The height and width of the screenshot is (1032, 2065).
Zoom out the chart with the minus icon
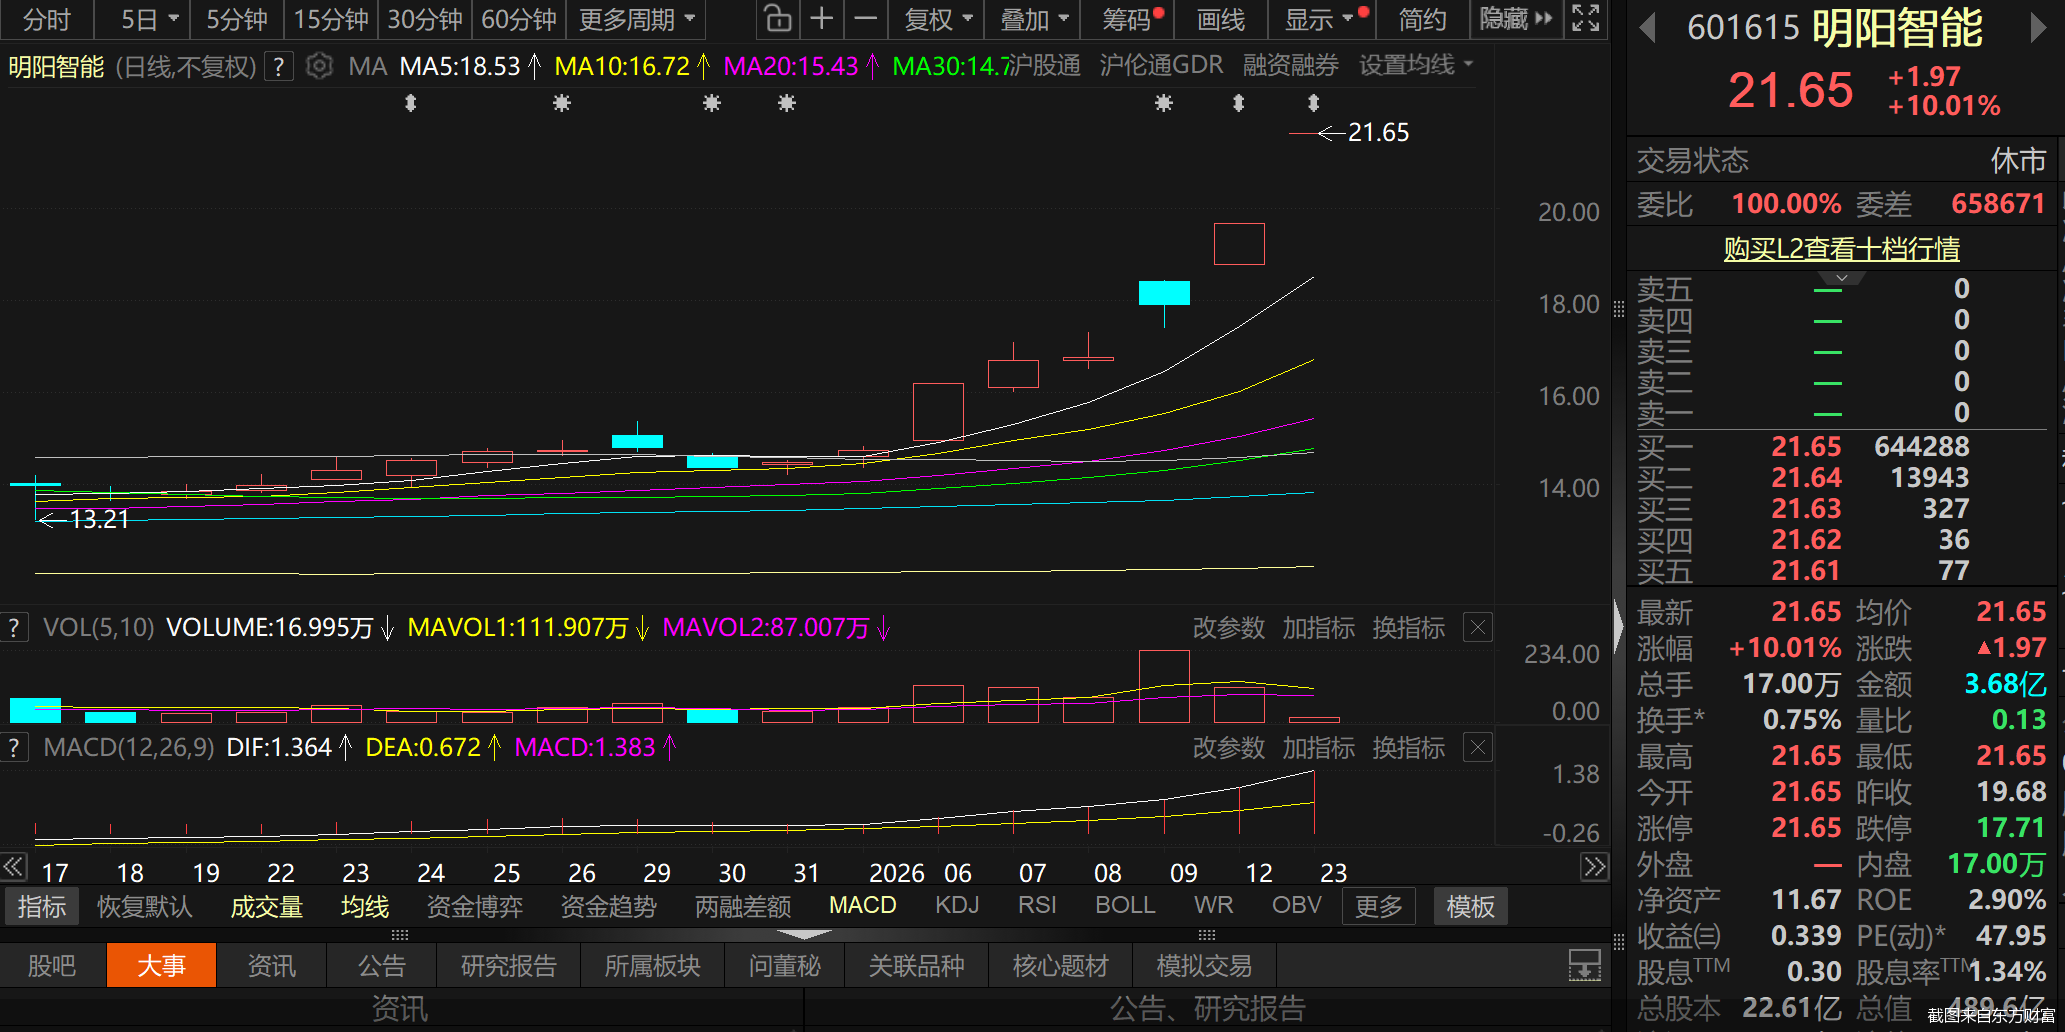[866, 19]
